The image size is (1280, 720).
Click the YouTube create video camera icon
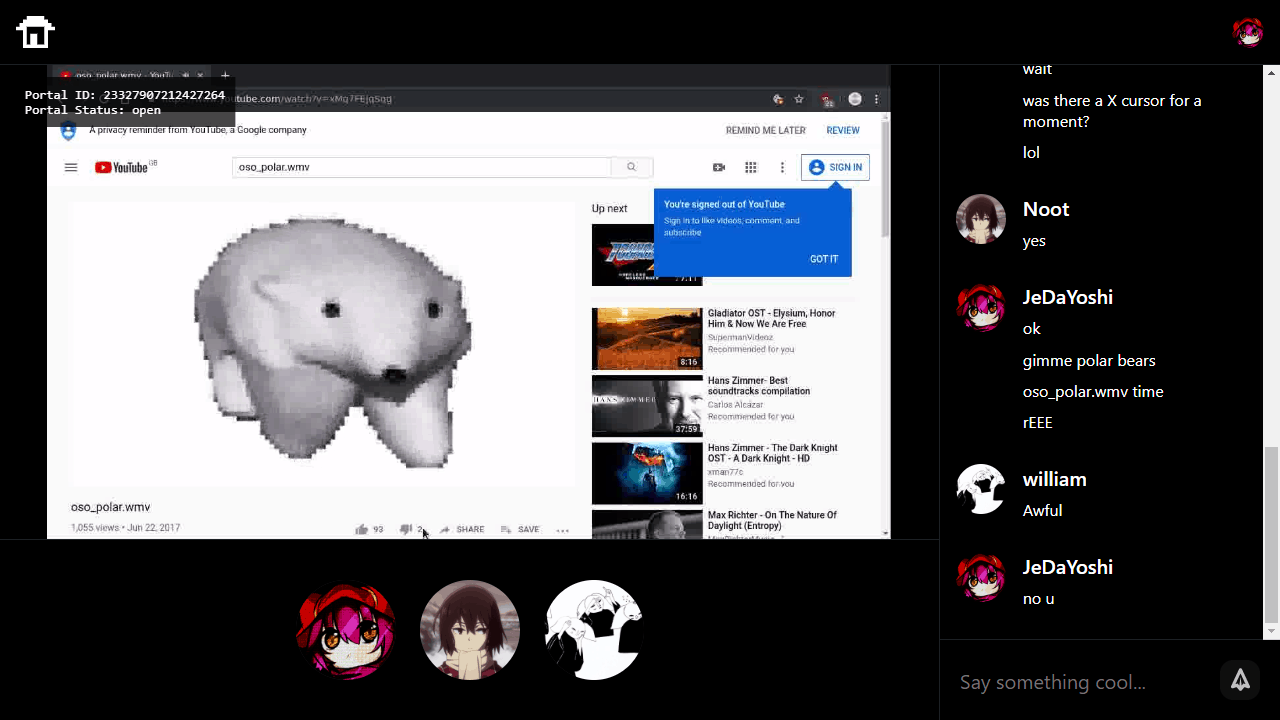pos(718,167)
